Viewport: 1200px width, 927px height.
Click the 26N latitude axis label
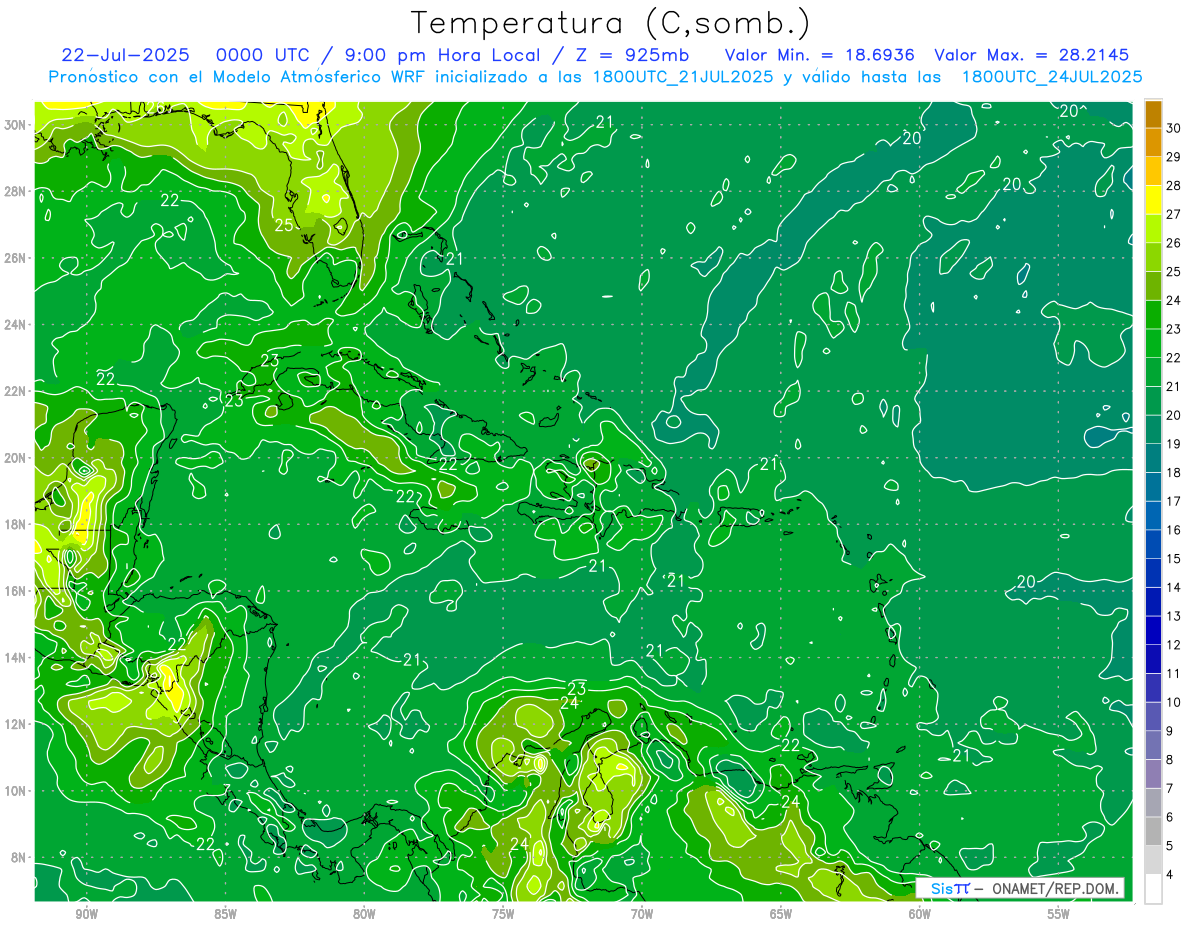tap(15, 258)
